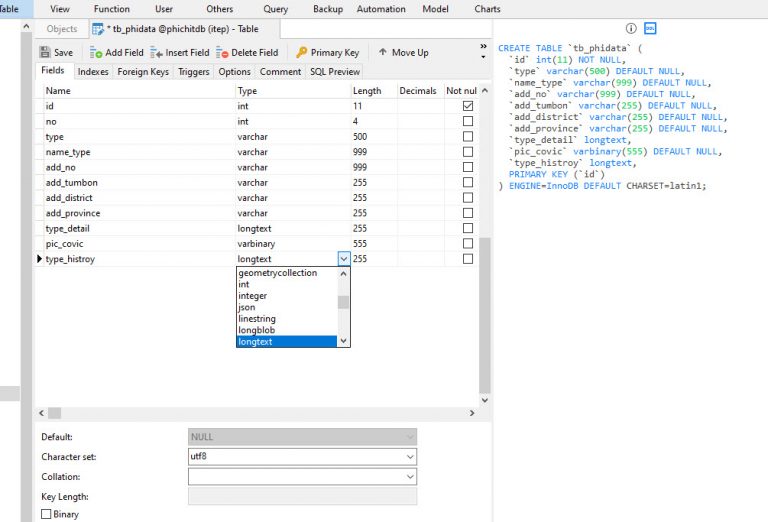Image resolution: width=768 pixels, height=522 pixels.
Task: Click the Save toolbar icon
Action: (x=45, y=52)
